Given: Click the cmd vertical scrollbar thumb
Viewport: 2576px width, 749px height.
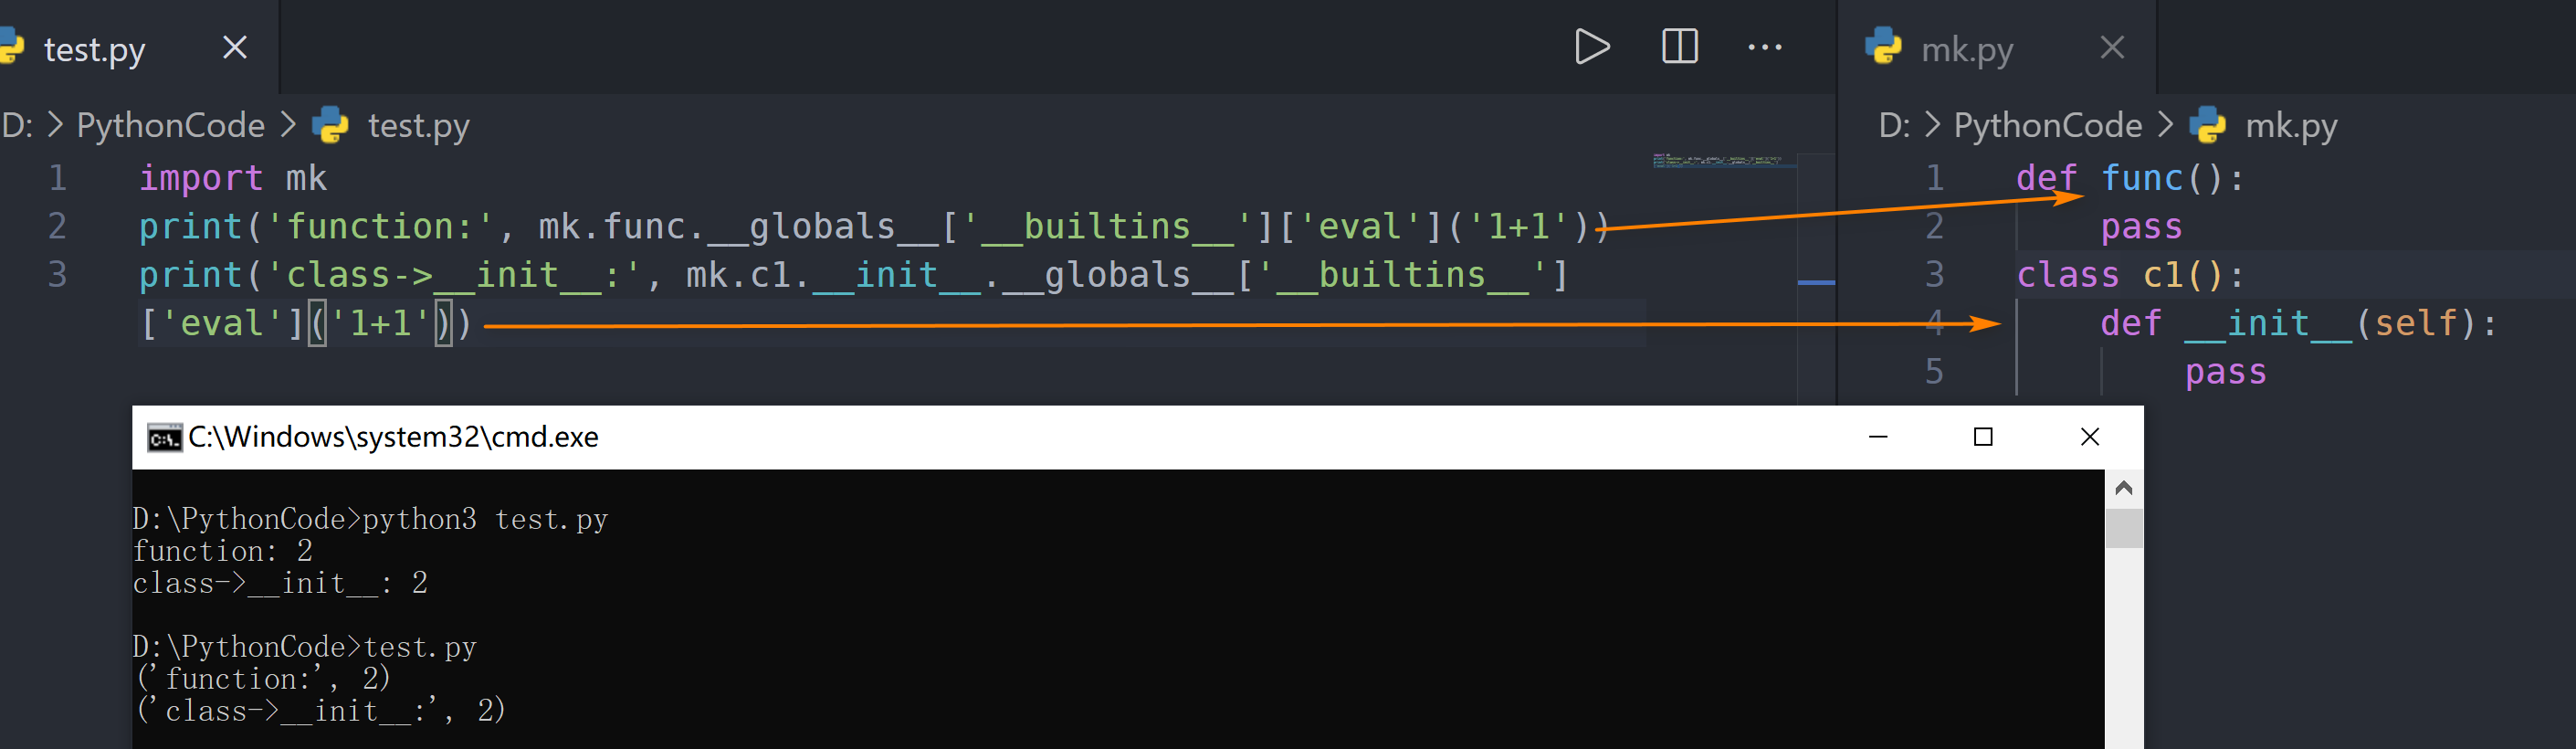Looking at the screenshot, I should coord(2124,528).
